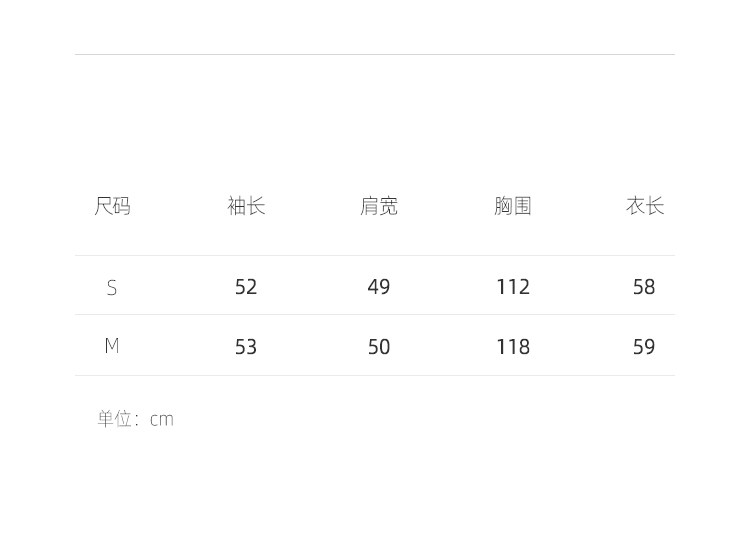The width and height of the screenshot is (750, 550).
Task: Click the divider line below header row
Action: pyautogui.click(x=375, y=255)
